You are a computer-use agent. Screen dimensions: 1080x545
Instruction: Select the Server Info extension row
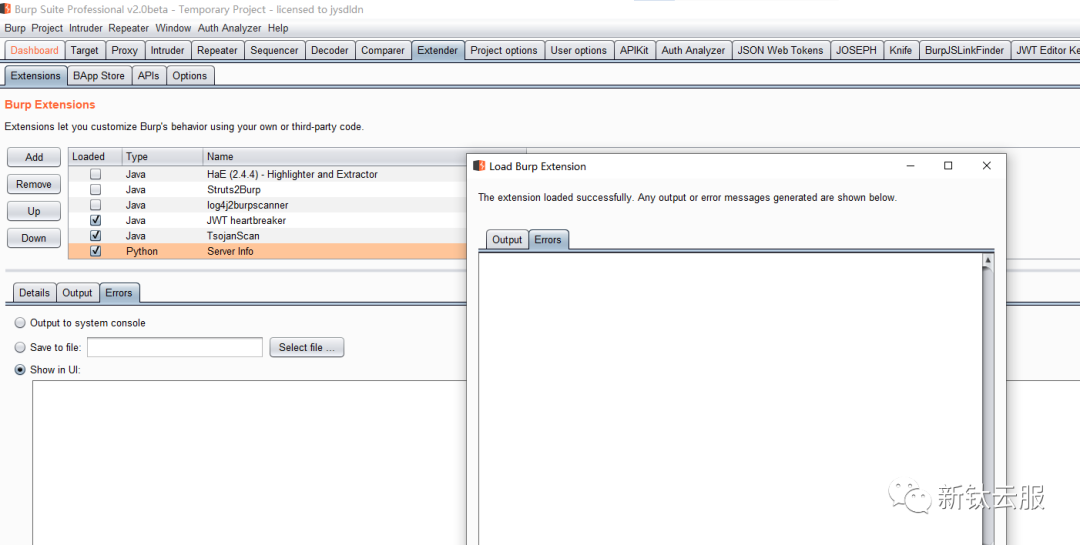click(x=267, y=251)
